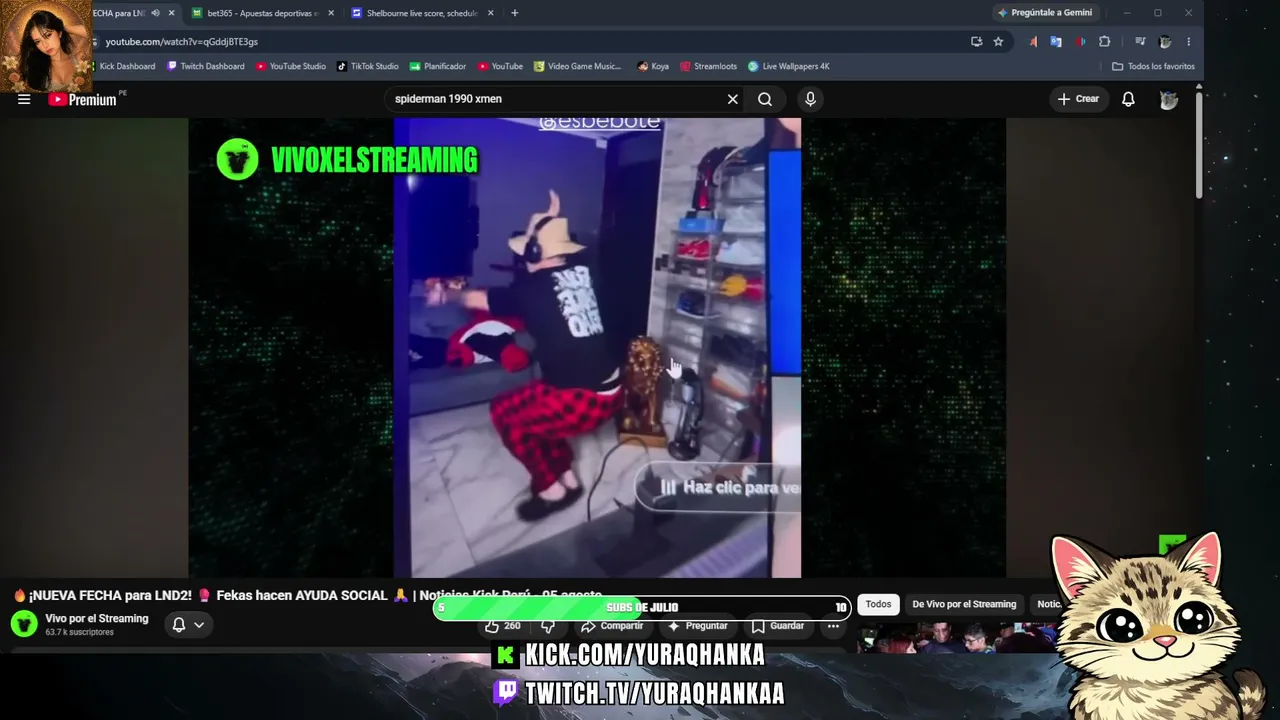Viewport: 1280px width, 720px height.
Task: Open the YouTube hamburger guide menu
Action: (x=24, y=99)
